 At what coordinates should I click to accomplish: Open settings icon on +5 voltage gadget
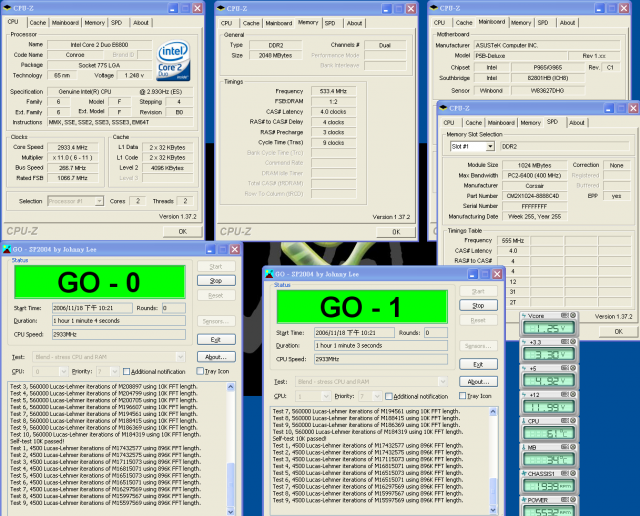point(565,368)
